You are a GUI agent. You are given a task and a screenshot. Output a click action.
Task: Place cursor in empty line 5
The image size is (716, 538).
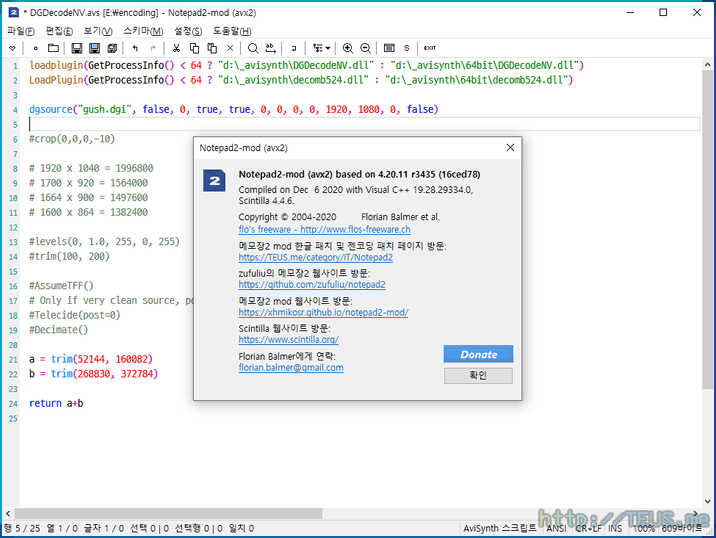click(x=364, y=124)
